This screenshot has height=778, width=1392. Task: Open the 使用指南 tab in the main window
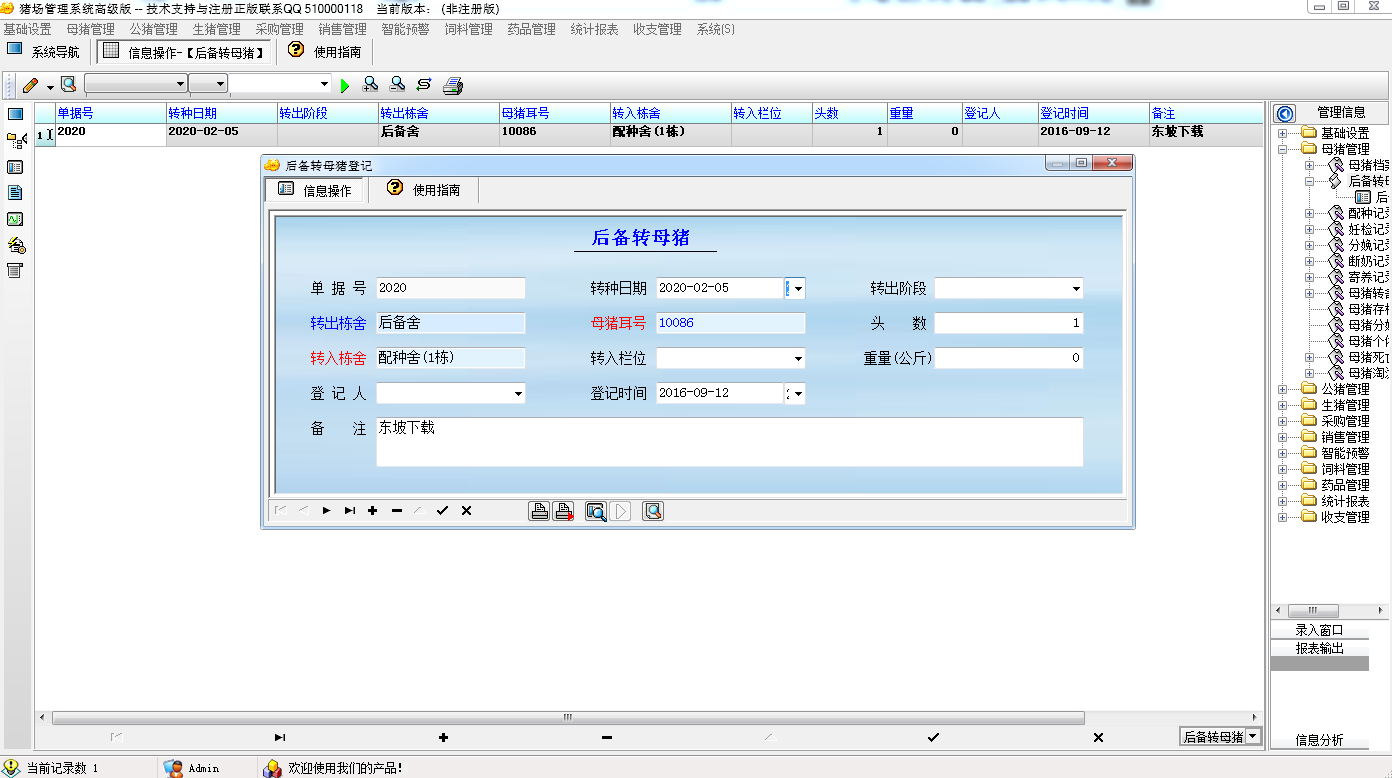[x=325, y=51]
